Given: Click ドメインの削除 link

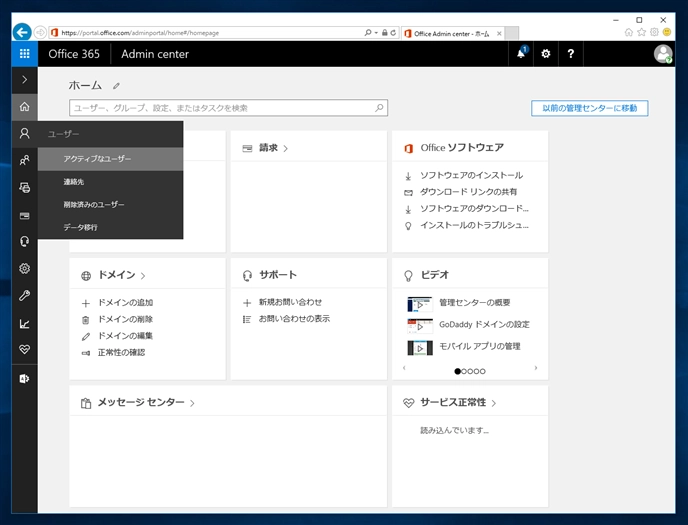Looking at the screenshot, I should coord(125,319).
